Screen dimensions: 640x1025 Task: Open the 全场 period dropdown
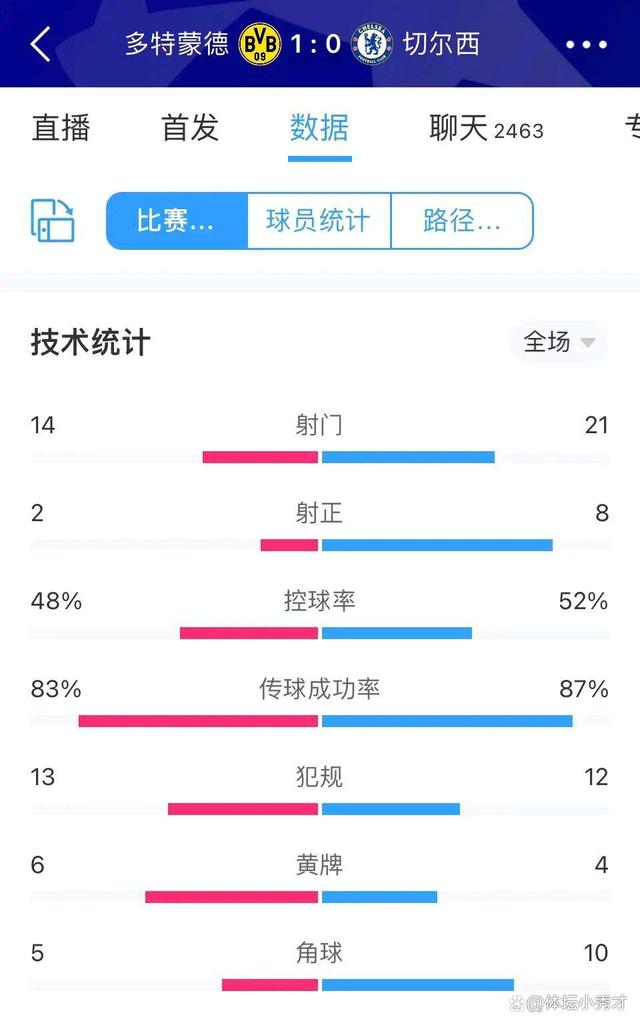coord(557,342)
